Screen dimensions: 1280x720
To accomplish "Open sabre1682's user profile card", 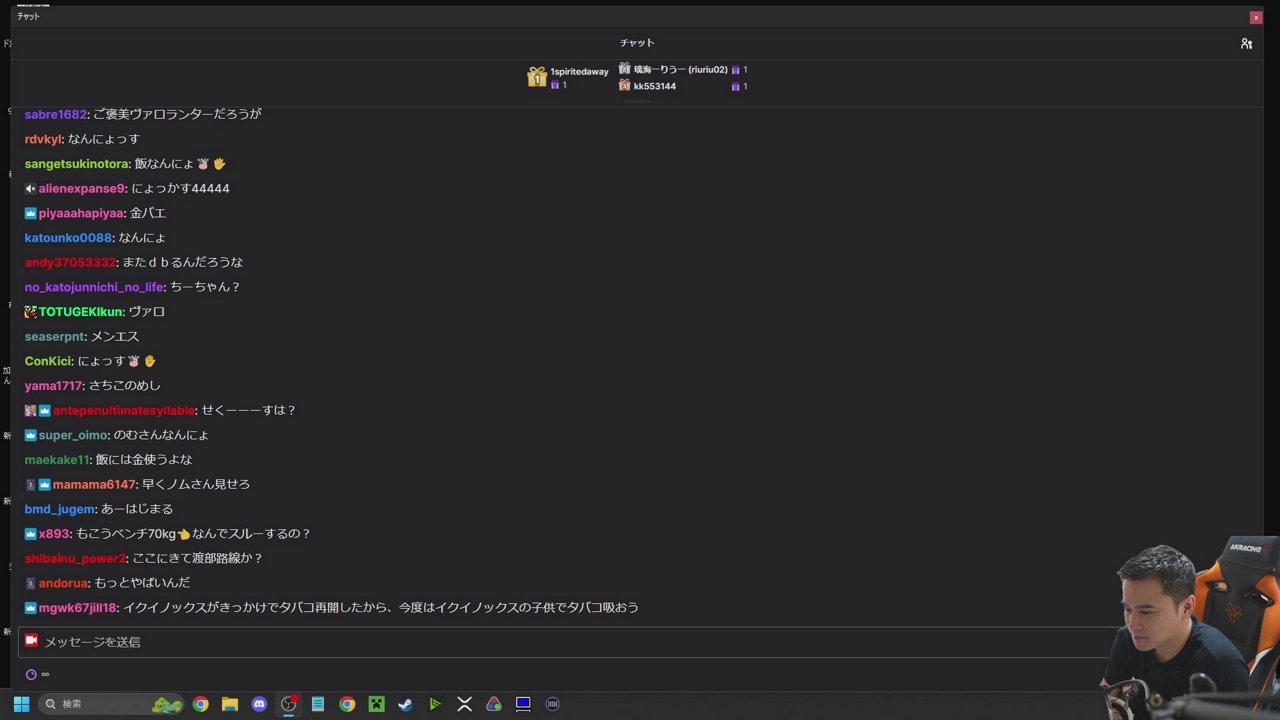I will point(52,114).
